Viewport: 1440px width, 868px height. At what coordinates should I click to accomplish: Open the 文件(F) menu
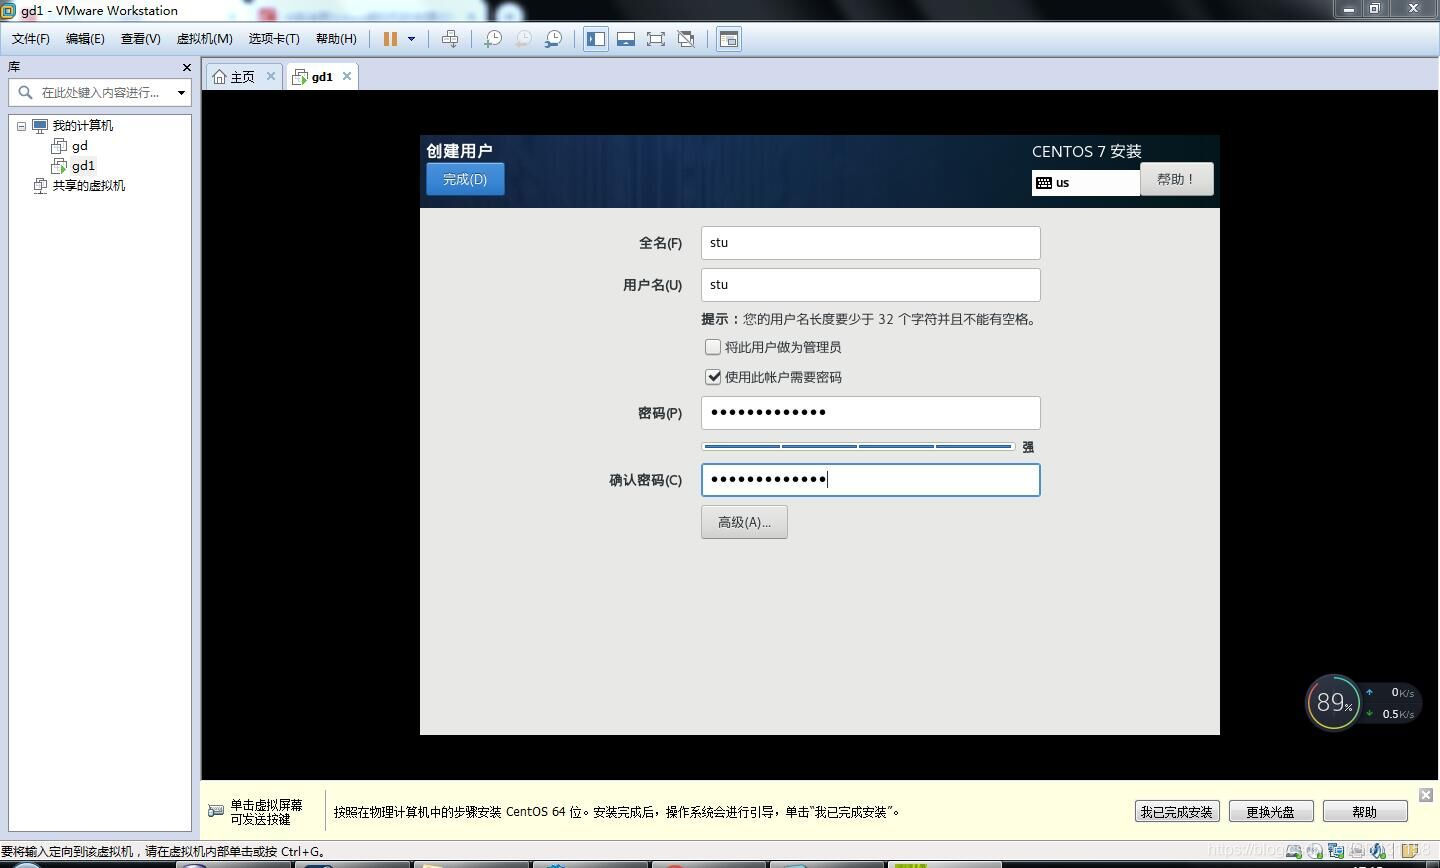click(31, 39)
